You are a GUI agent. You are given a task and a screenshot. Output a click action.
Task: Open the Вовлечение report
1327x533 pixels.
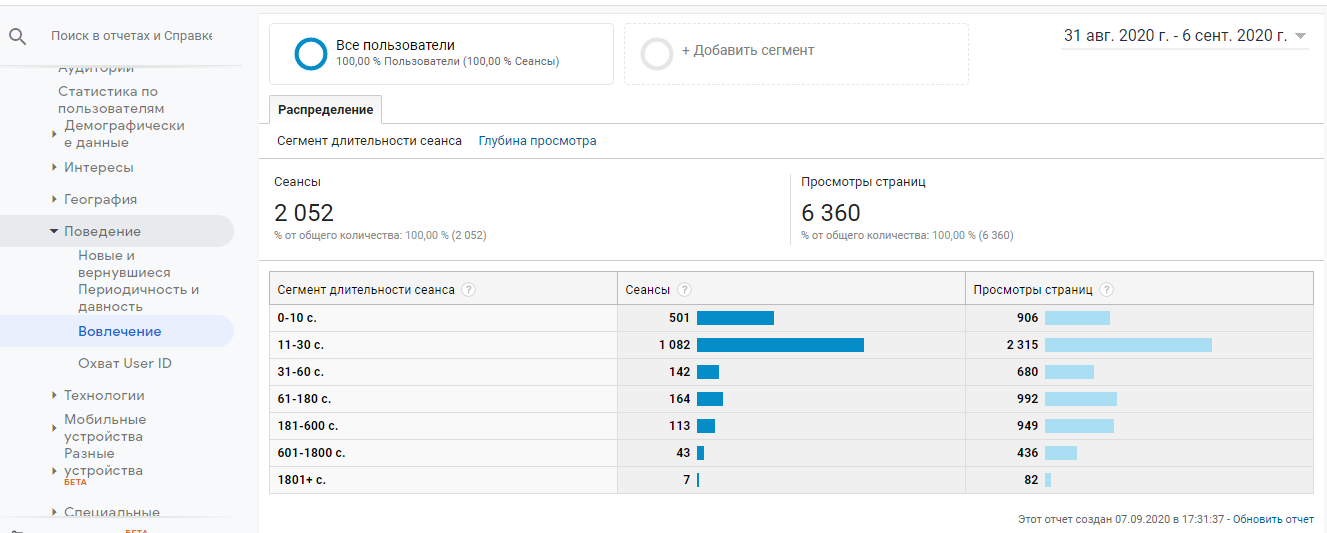click(x=120, y=331)
